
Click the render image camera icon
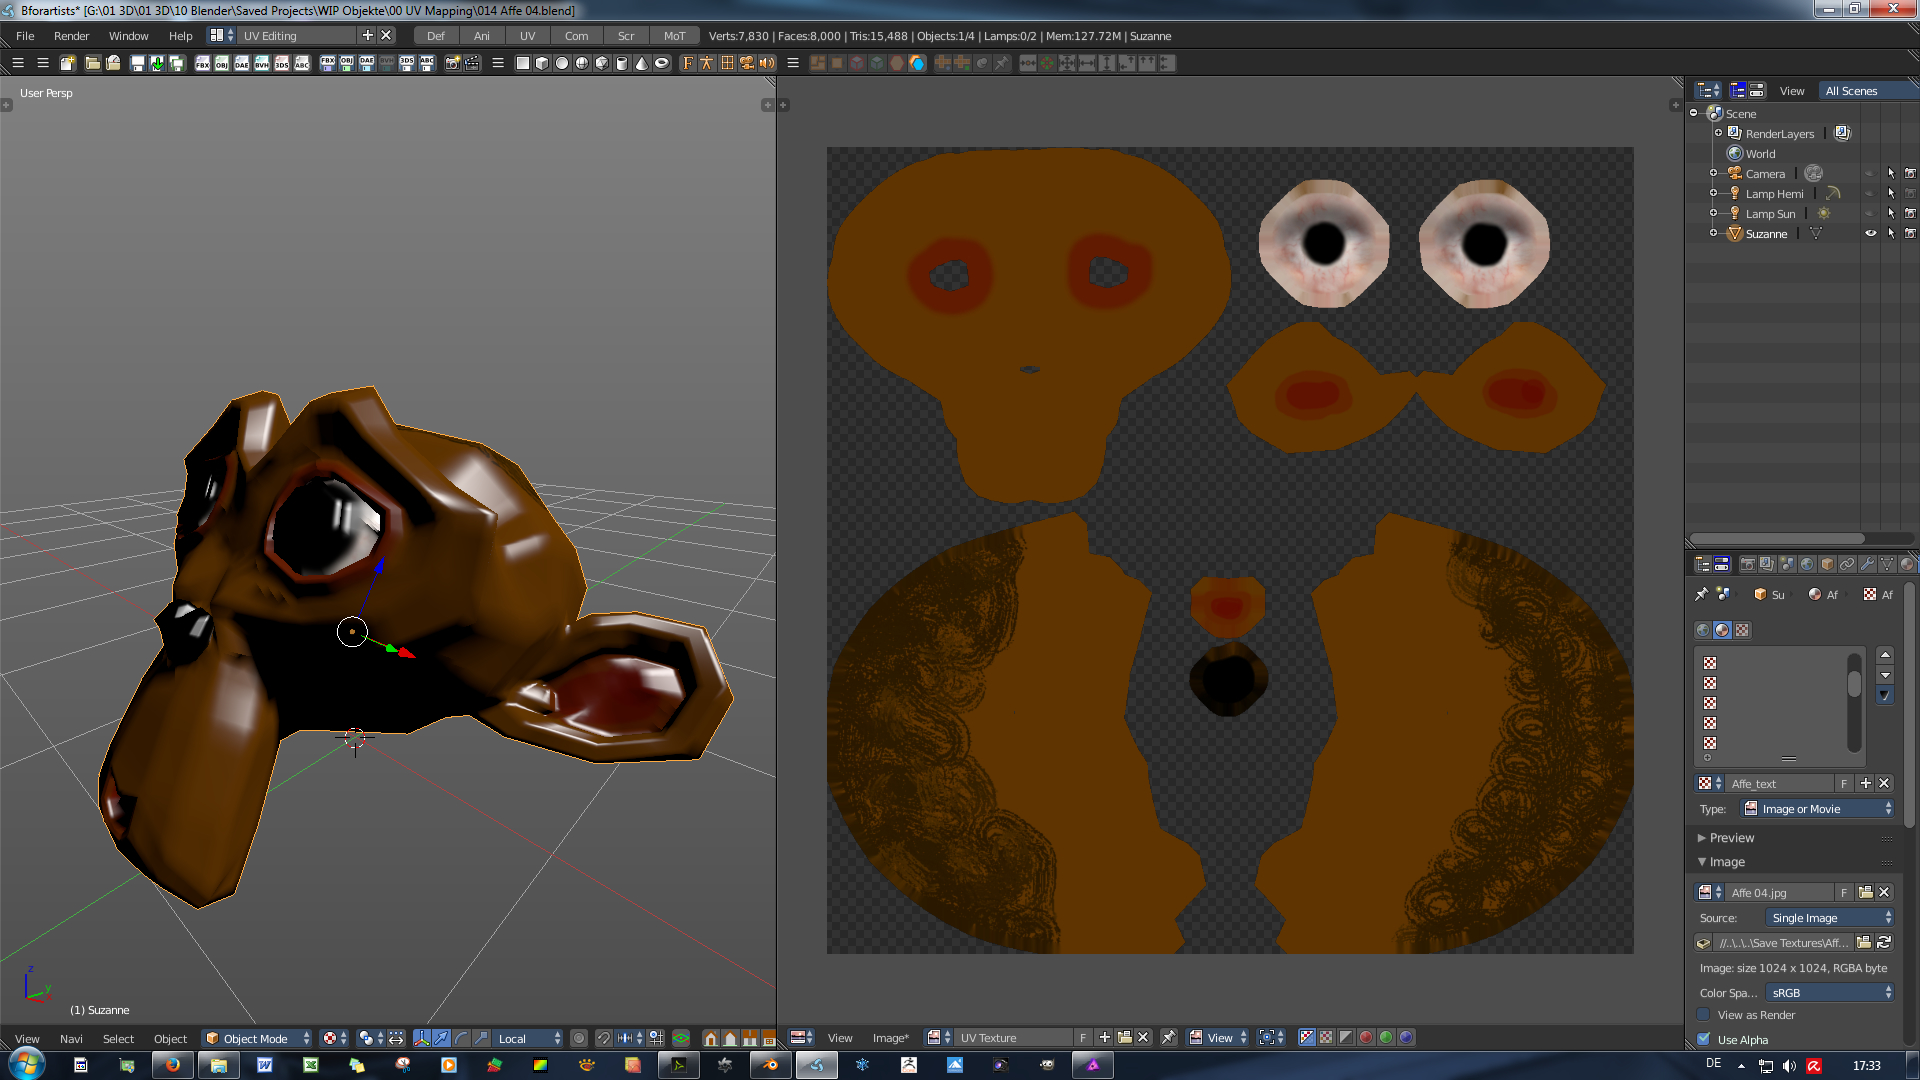tap(452, 63)
